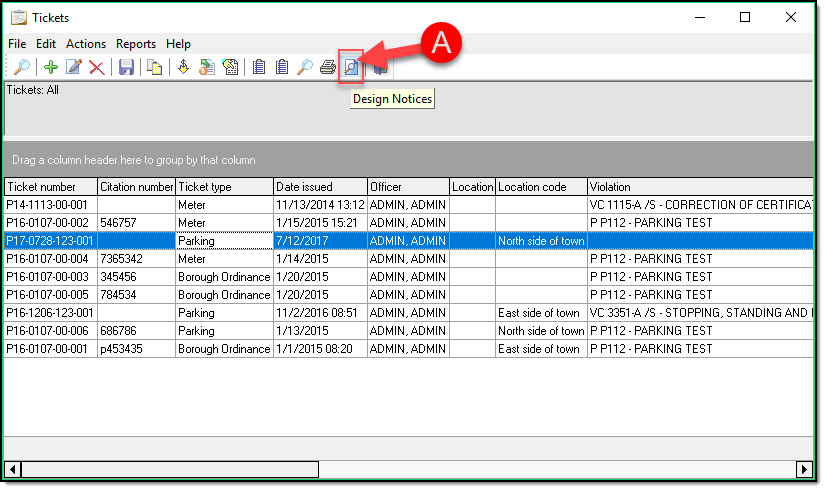Open the Reports menu

point(136,44)
